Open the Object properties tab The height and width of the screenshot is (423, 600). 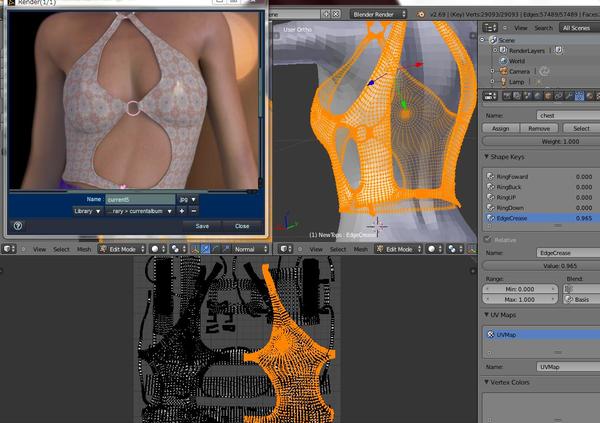548,96
